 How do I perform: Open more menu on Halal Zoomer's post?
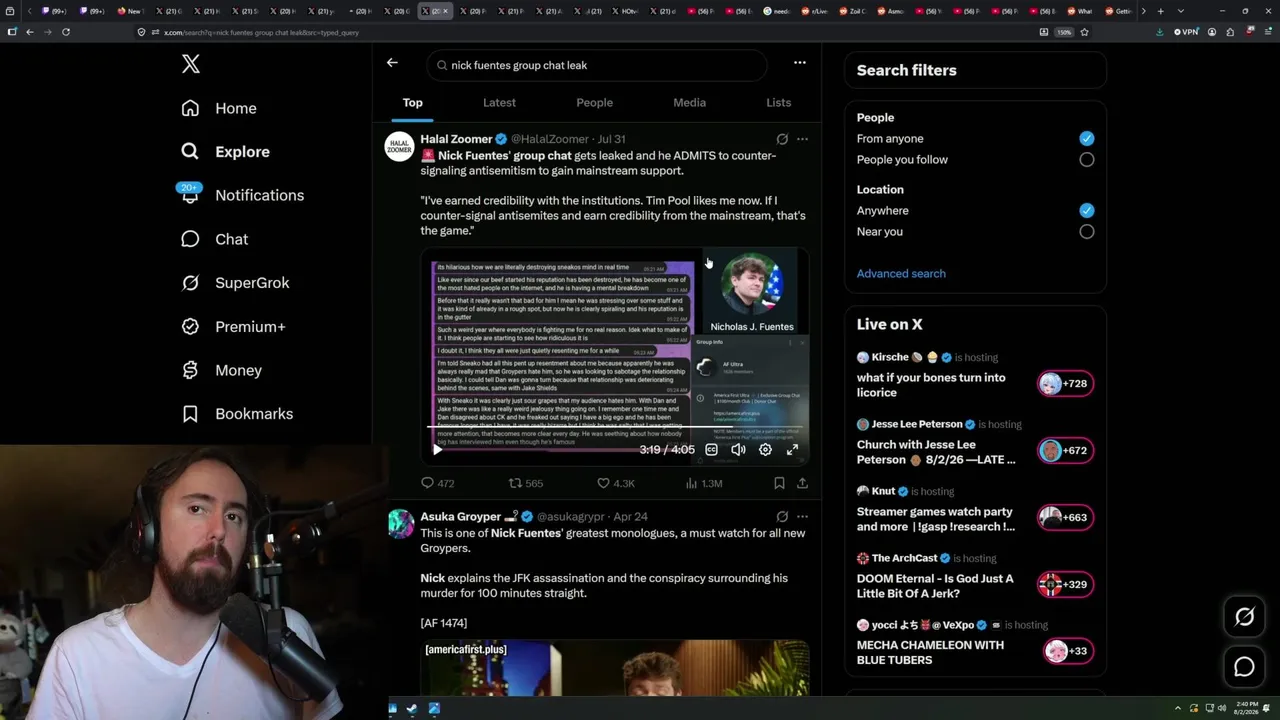coord(802,139)
